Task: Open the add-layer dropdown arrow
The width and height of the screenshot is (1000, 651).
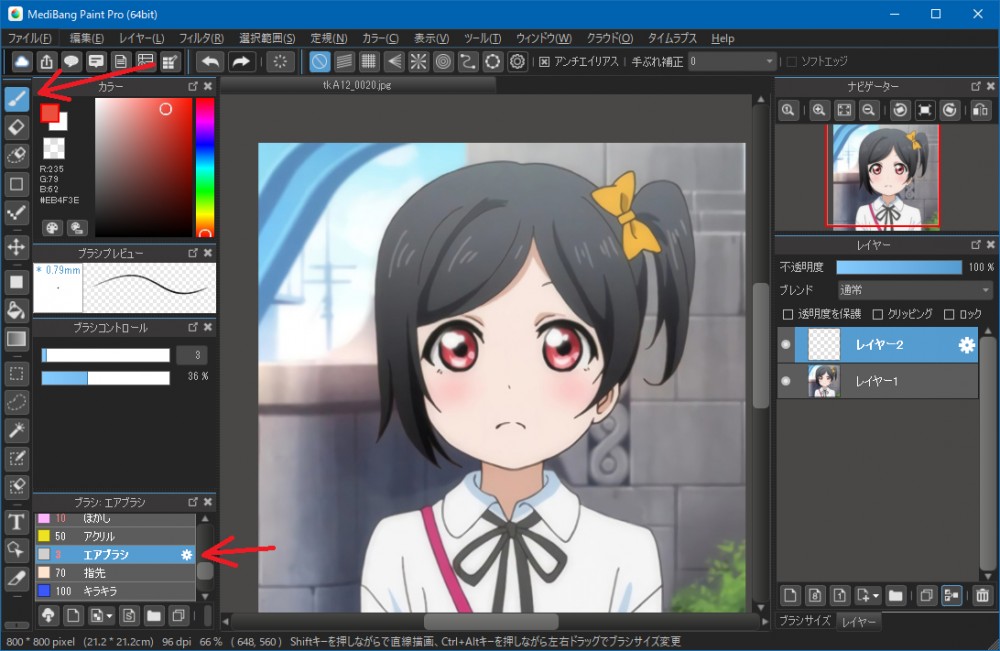Action: tap(876, 596)
